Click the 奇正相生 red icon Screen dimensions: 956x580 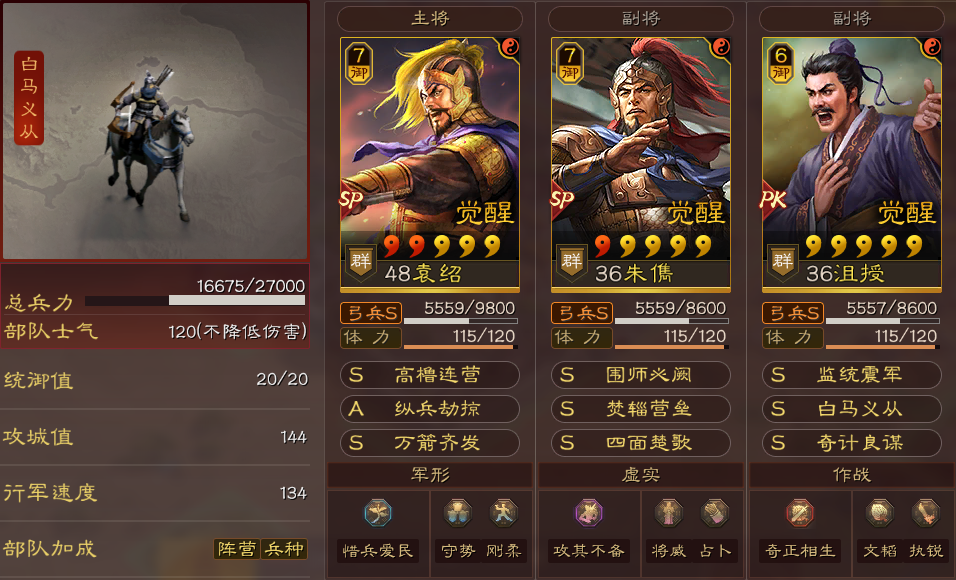tap(800, 513)
